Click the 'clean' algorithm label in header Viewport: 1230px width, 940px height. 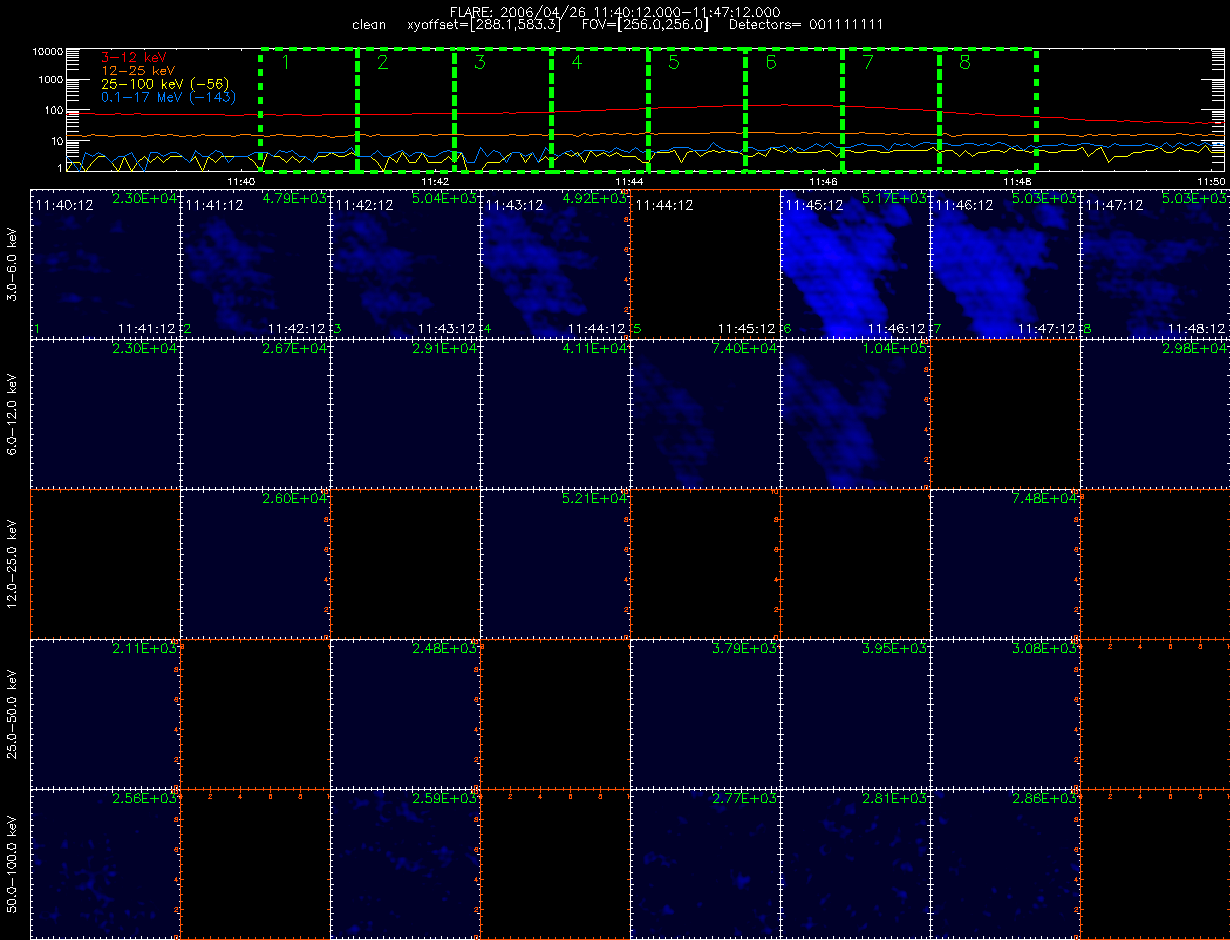point(369,24)
